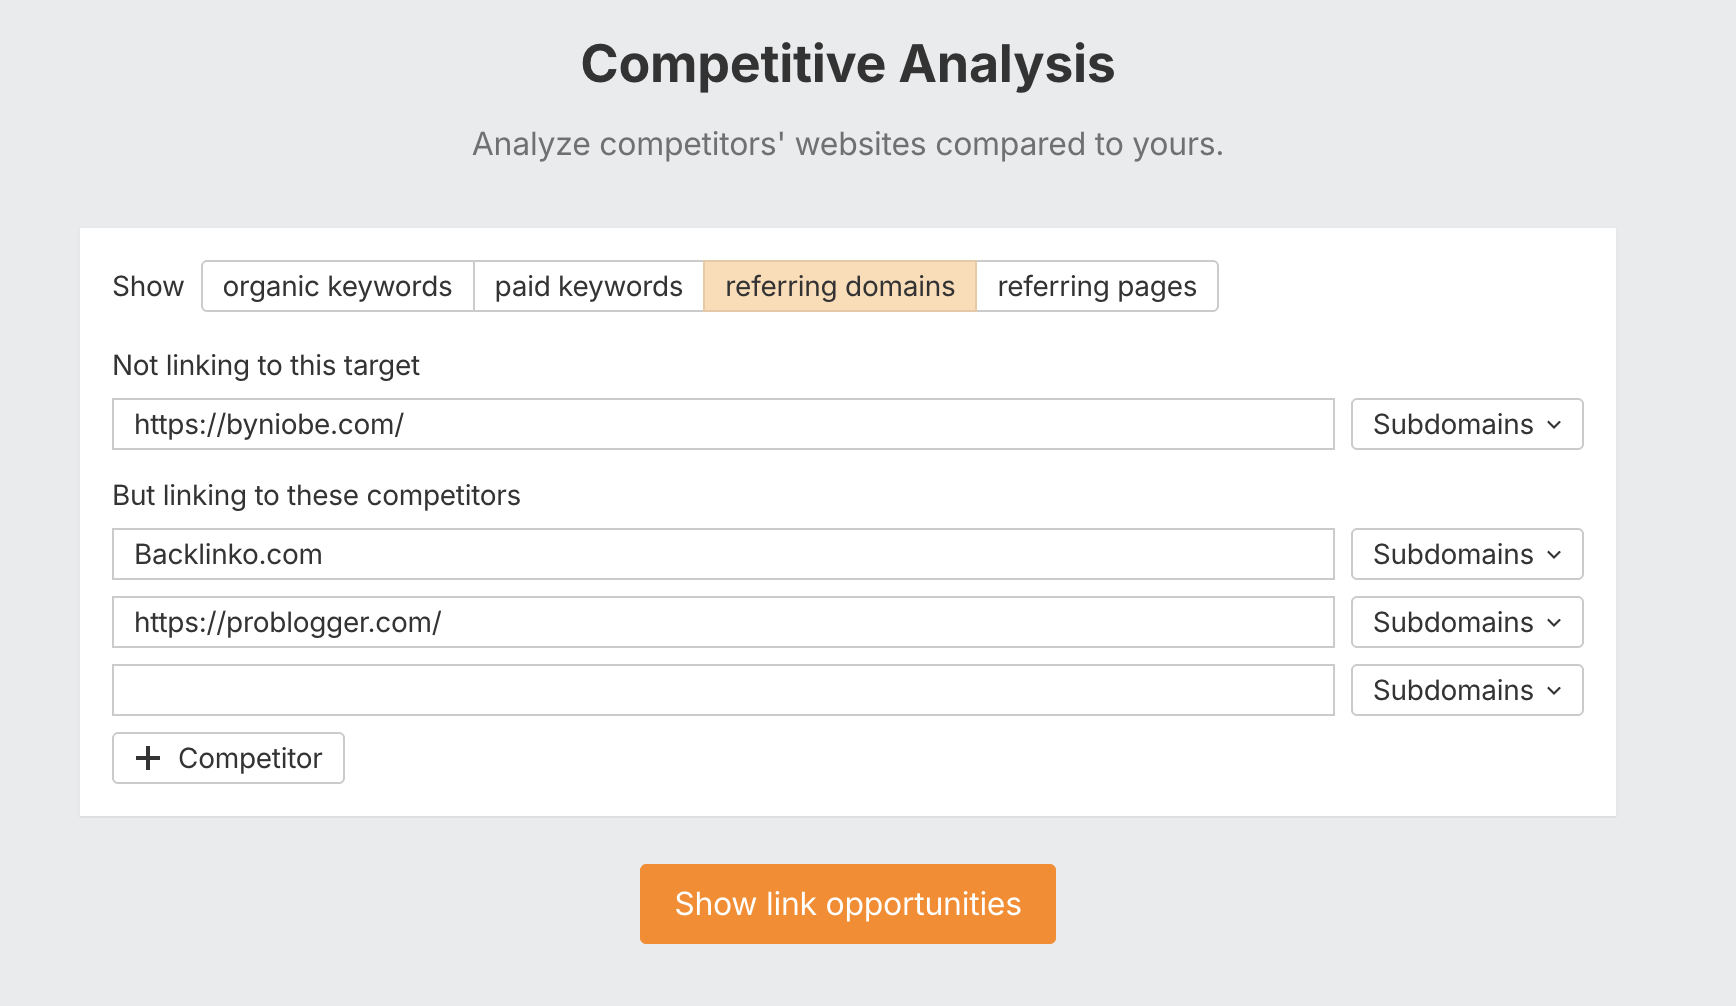Choose the referring pages option
The width and height of the screenshot is (1736, 1006).
[x=1096, y=287]
